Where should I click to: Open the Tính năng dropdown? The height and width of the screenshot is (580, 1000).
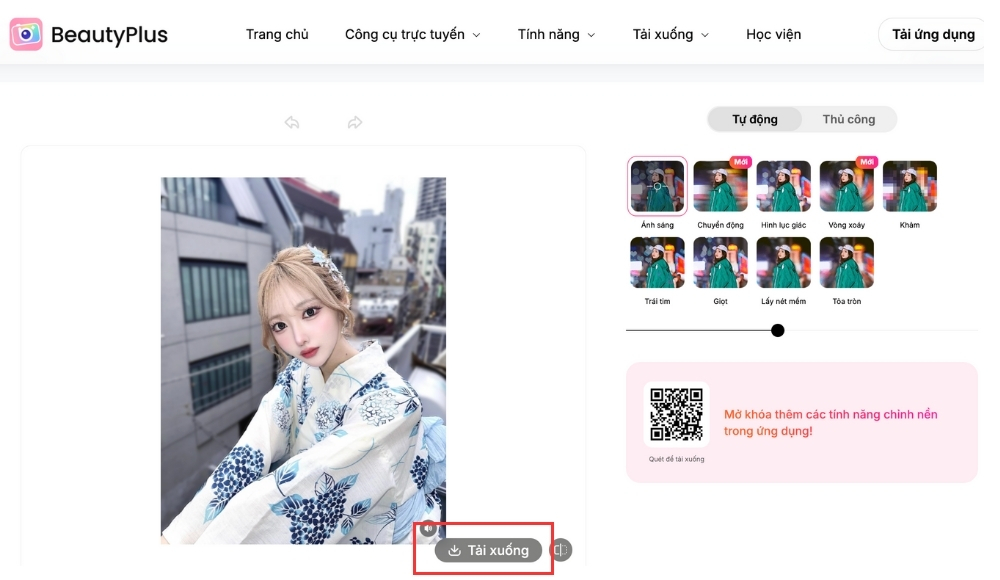(556, 35)
